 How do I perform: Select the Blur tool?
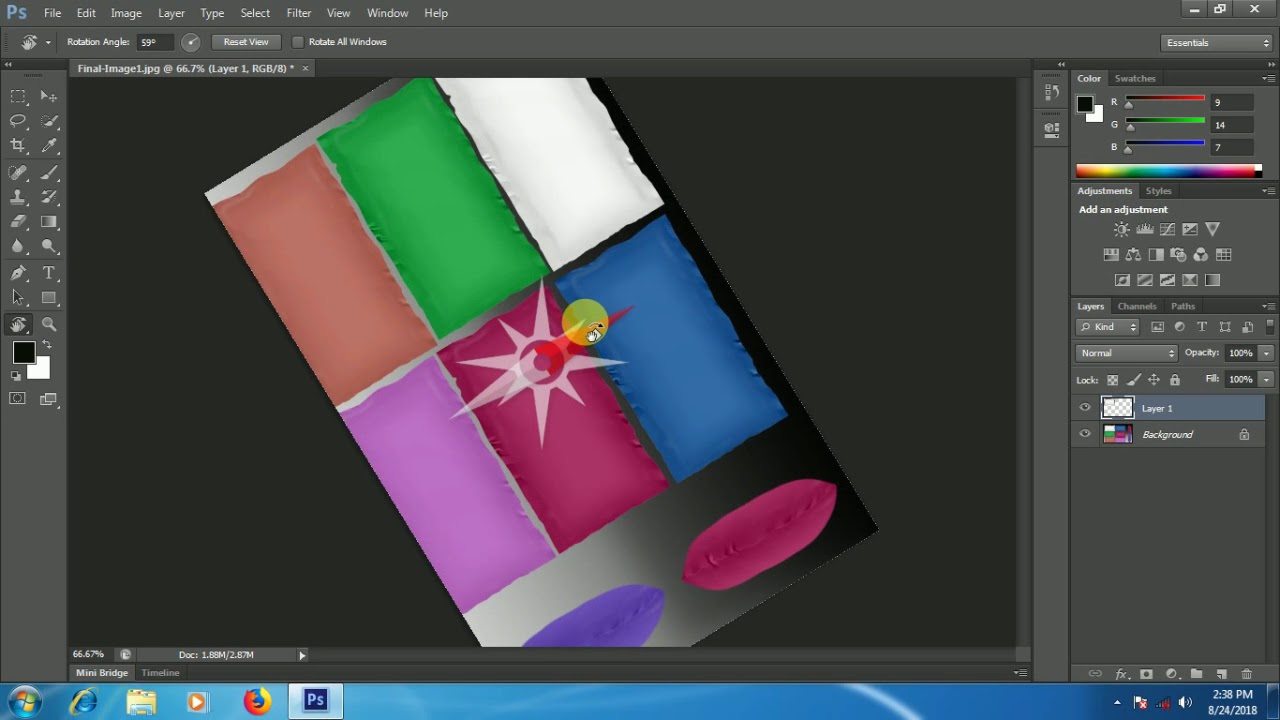18,246
